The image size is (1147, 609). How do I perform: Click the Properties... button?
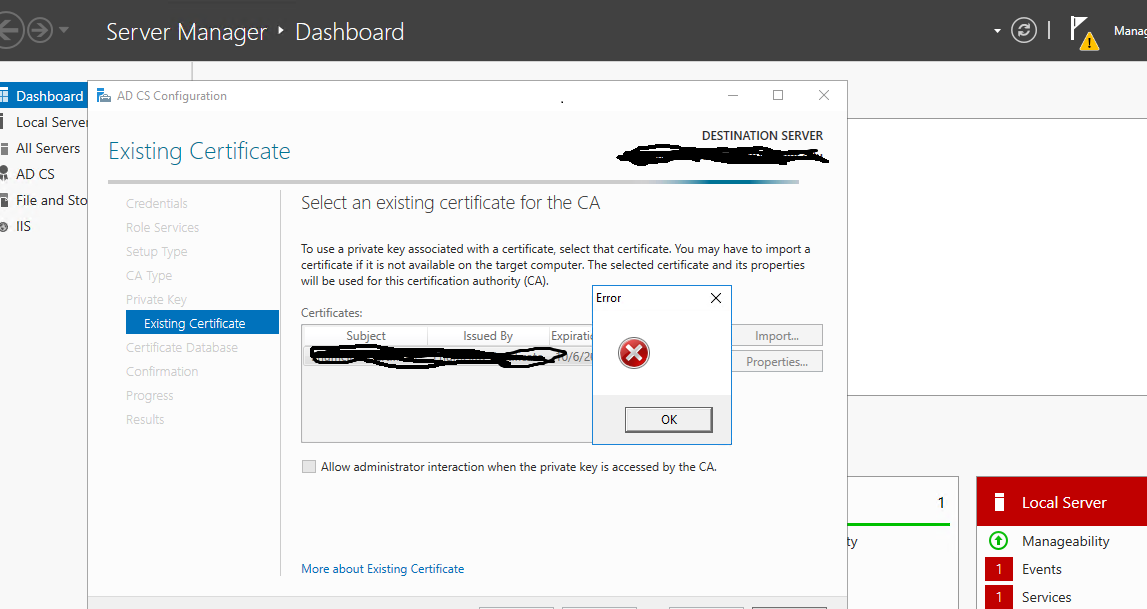tap(777, 362)
